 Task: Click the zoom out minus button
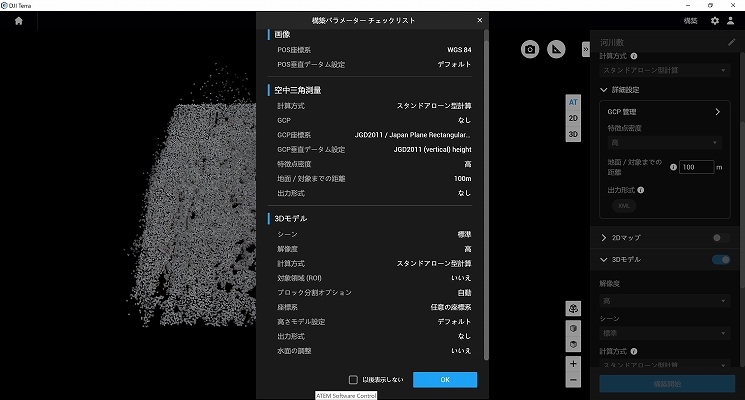tap(573, 381)
